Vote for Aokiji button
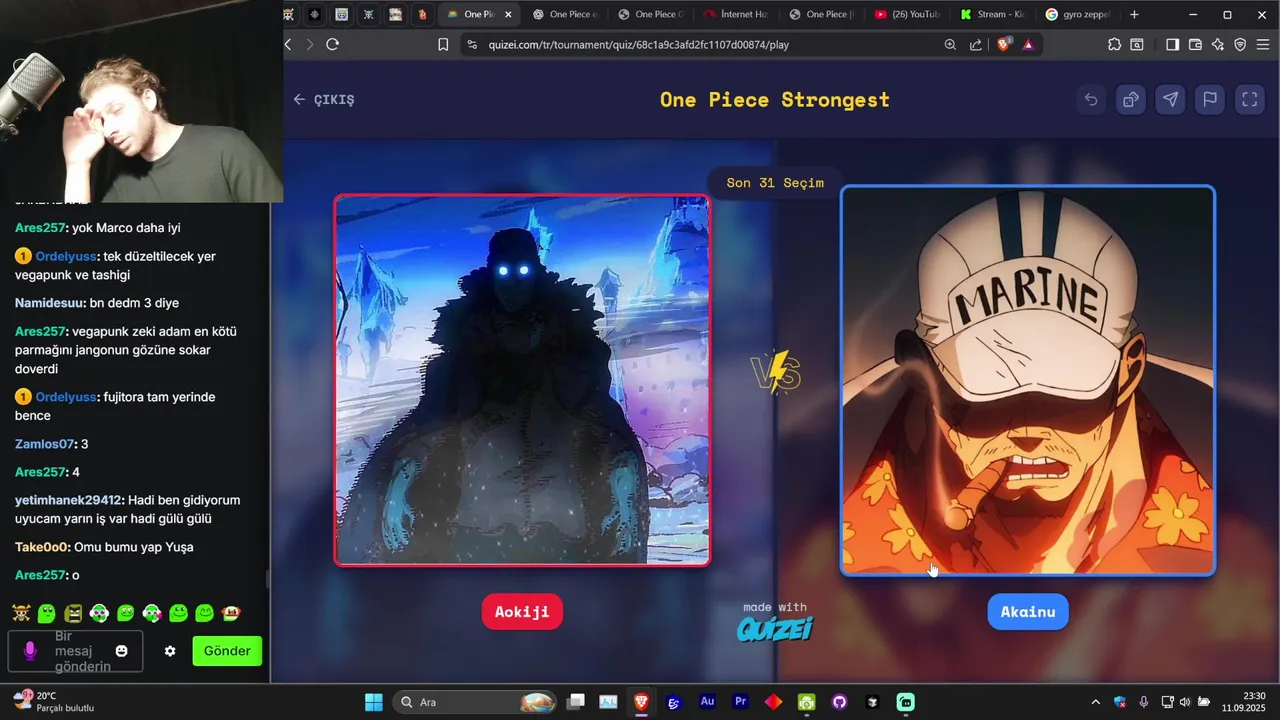This screenshot has width=1280, height=720. [522, 612]
